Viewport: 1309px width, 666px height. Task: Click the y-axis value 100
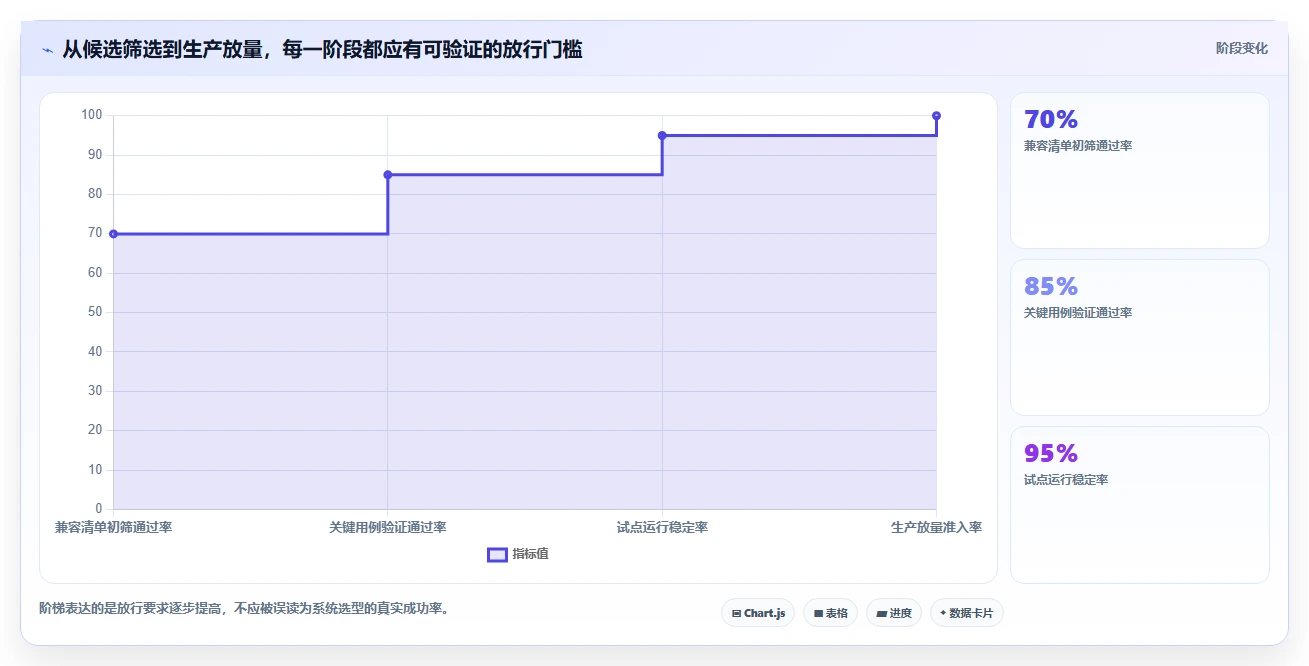[92, 115]
